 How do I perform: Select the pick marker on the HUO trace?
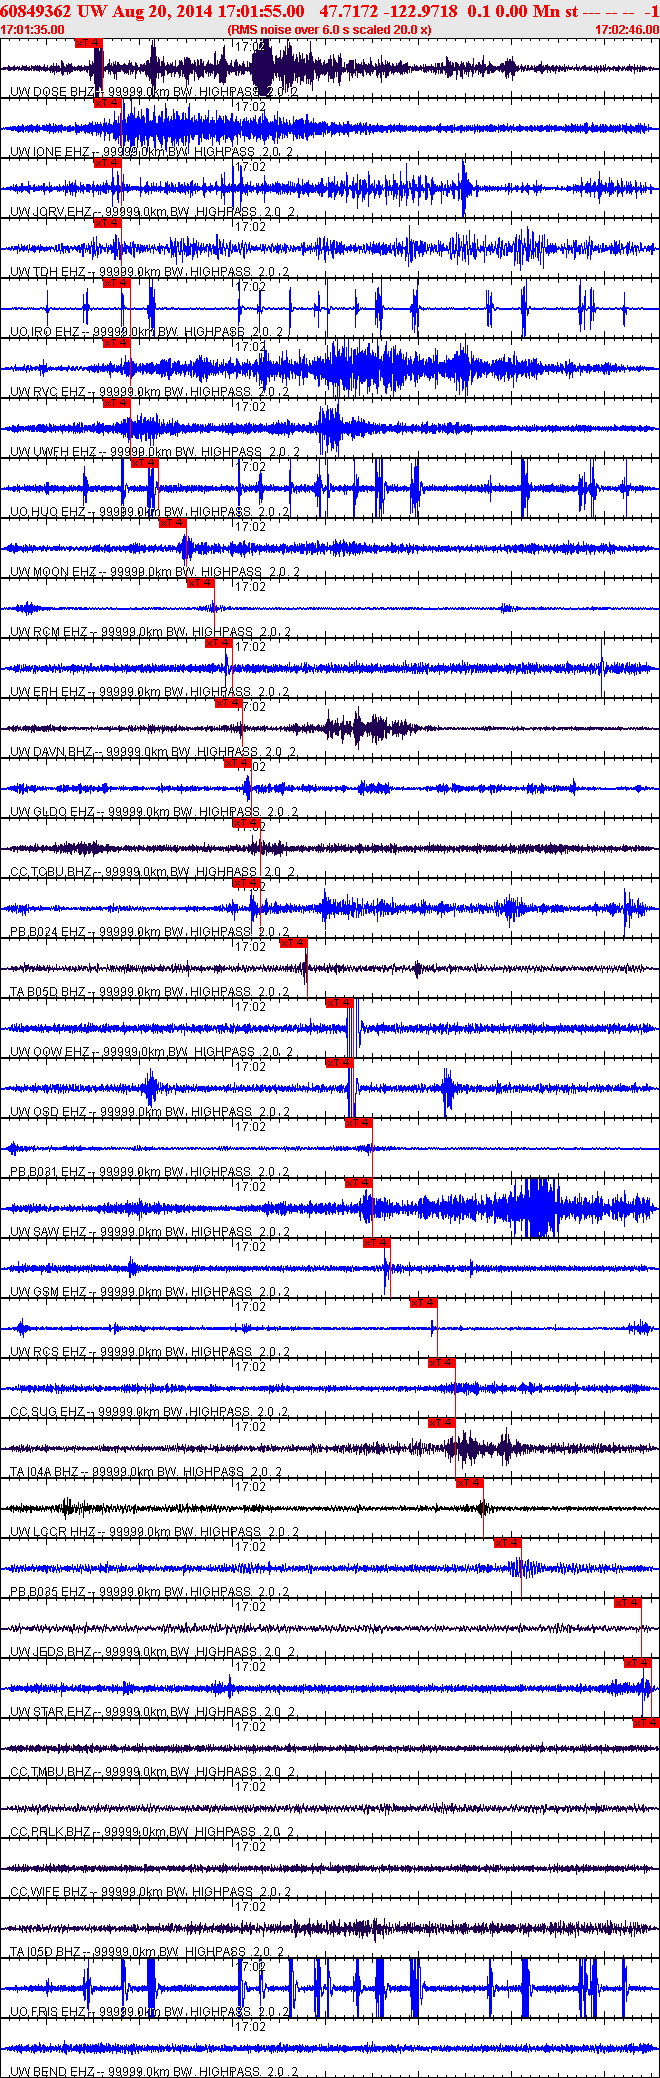coord(145,463)
